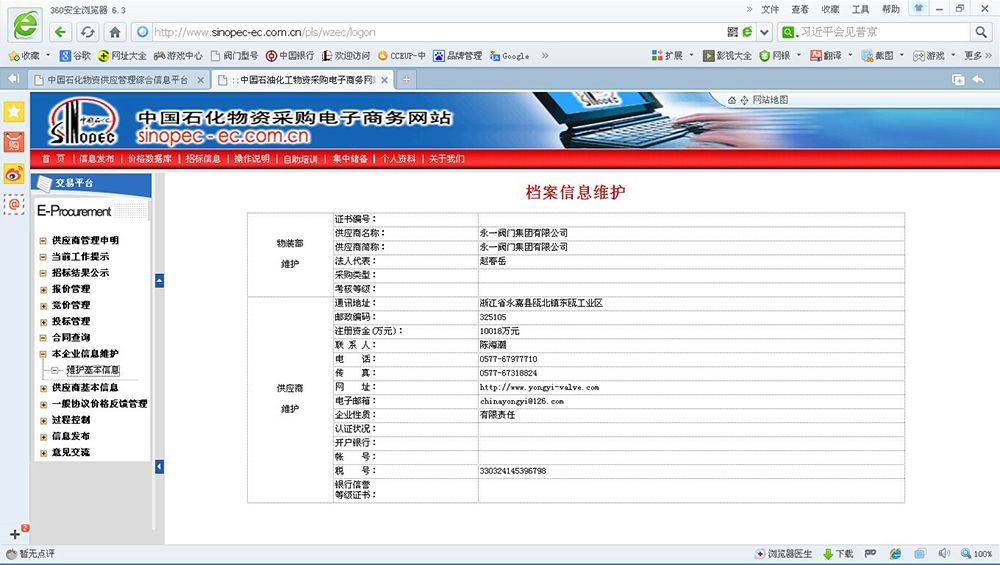Open the 下载 download manager
The height and width of the screenshot is (565, 1000).
[x=838, y=554]
